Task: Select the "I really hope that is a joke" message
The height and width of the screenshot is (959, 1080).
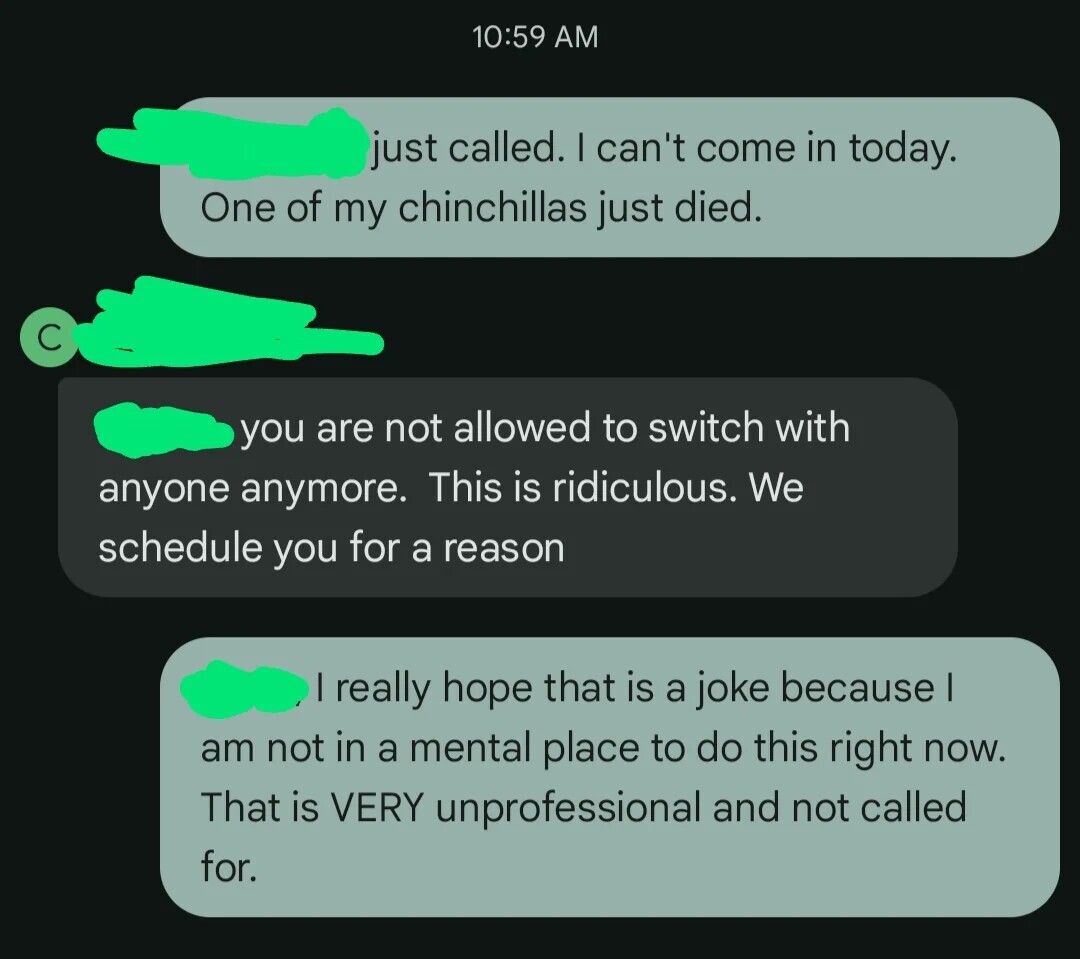Action: click(x=609, y=776)
